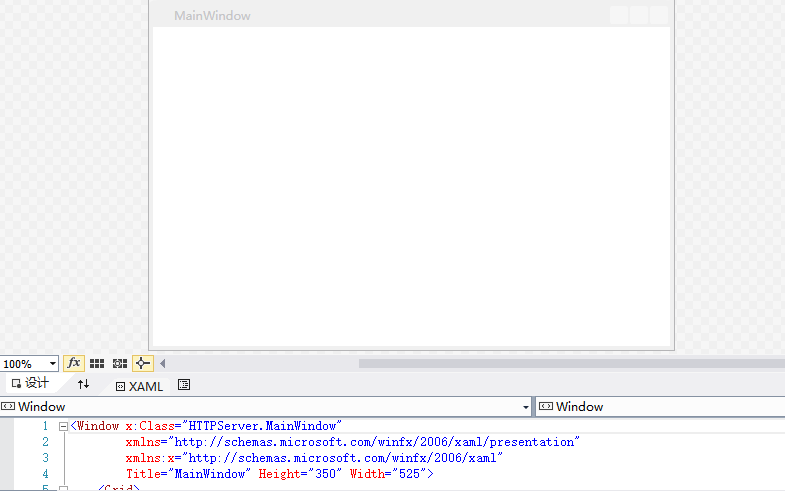Click the XAML tab's code icon

coord(120,387)
